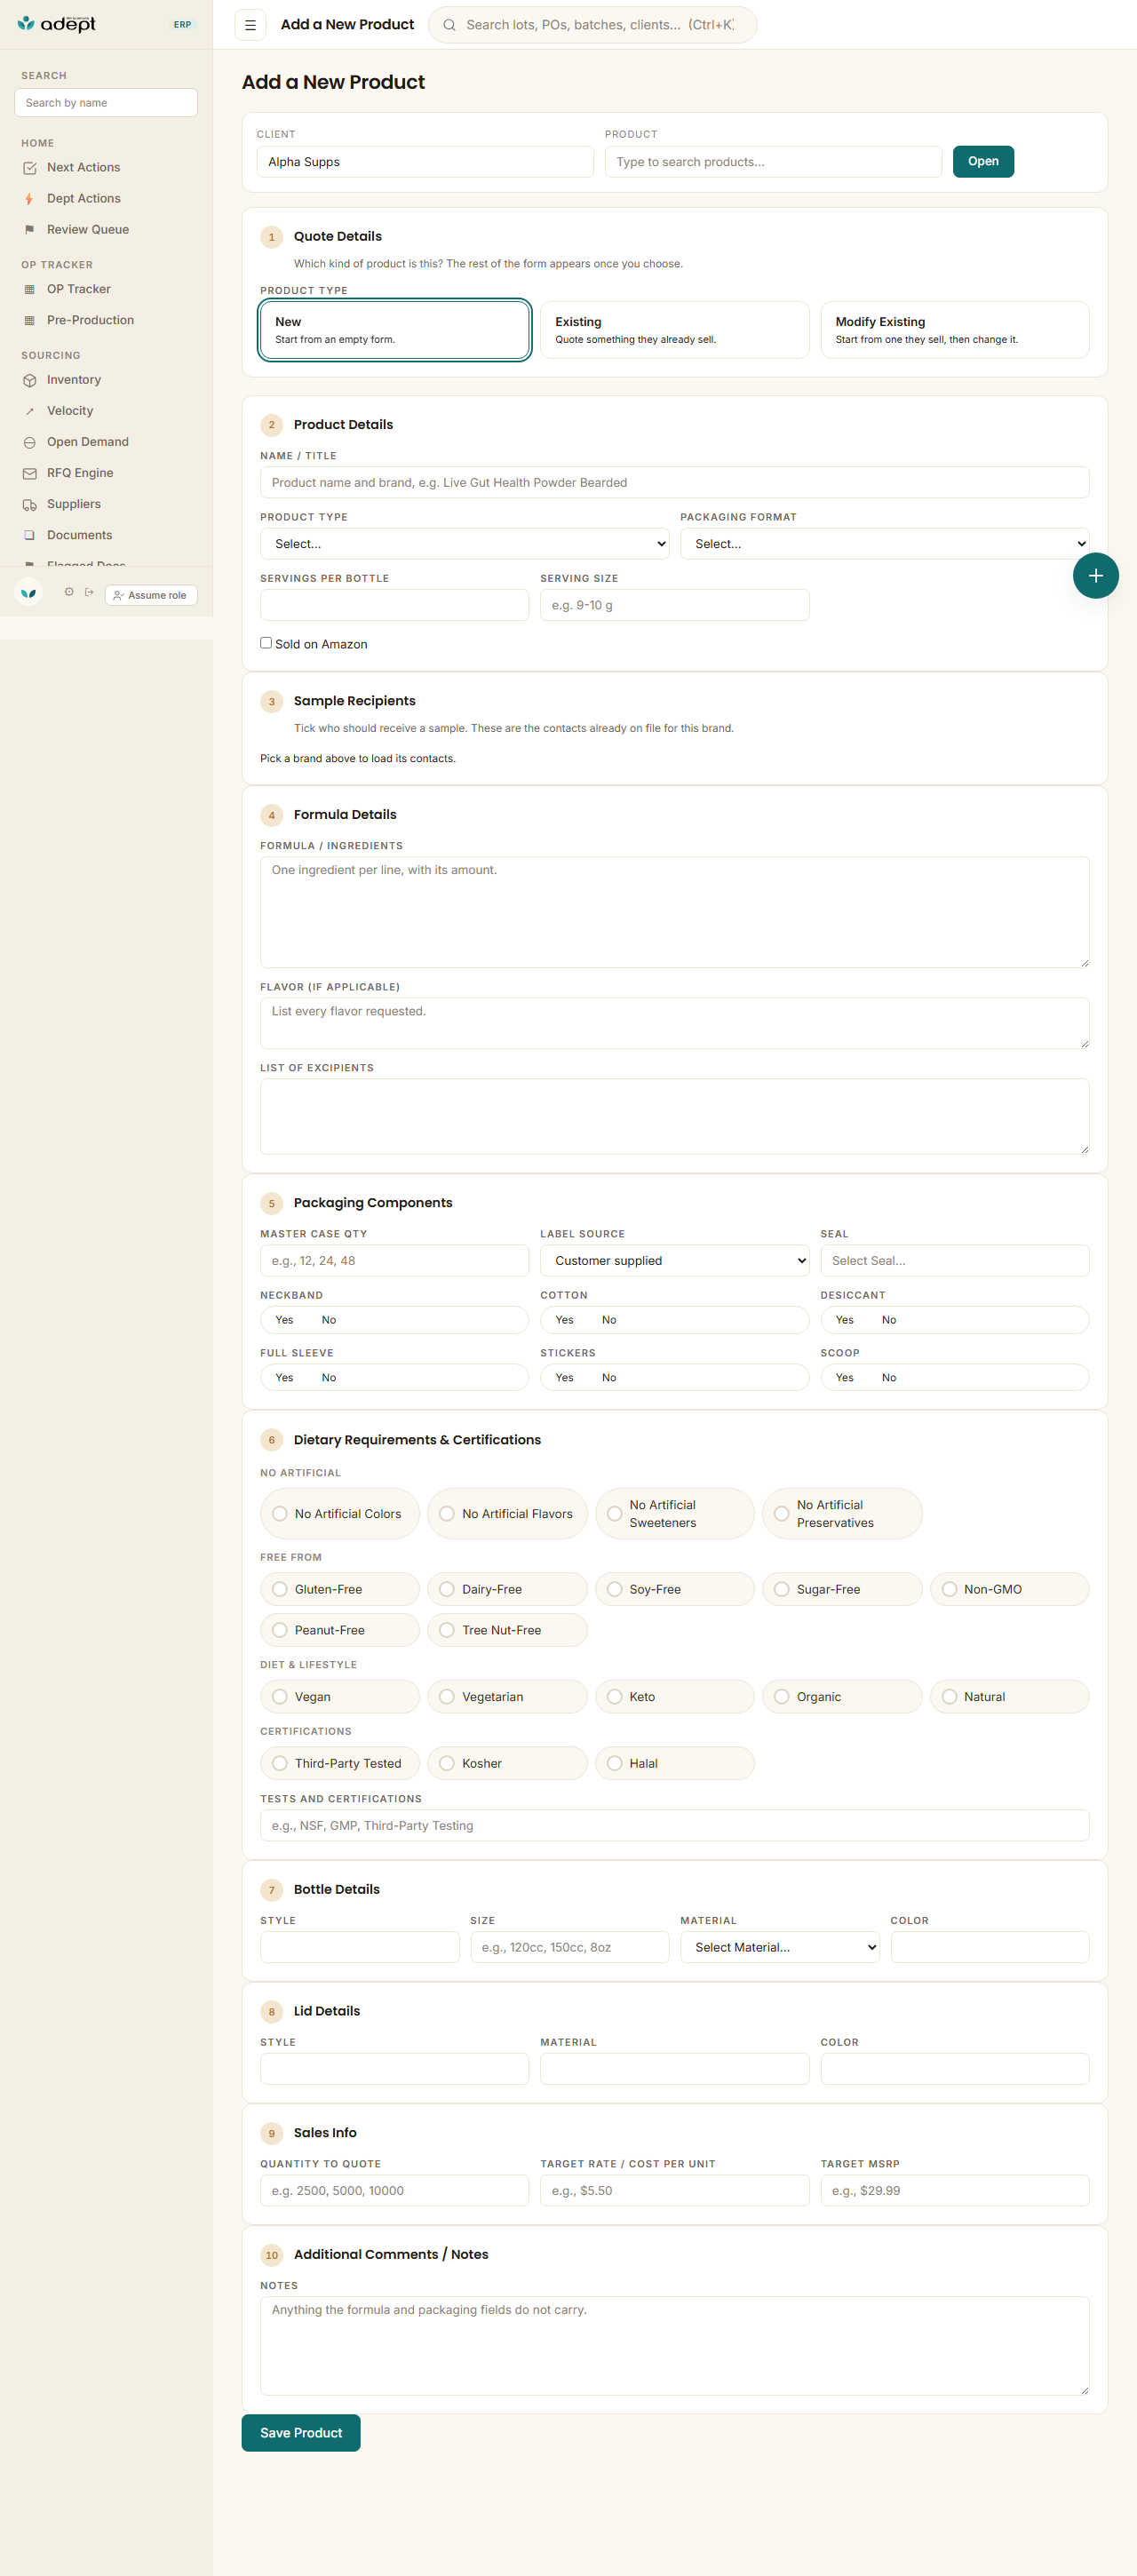Screen dimensions: 1137x2576
Task: Select the Kosher certification
Action: coord(507,1763)
